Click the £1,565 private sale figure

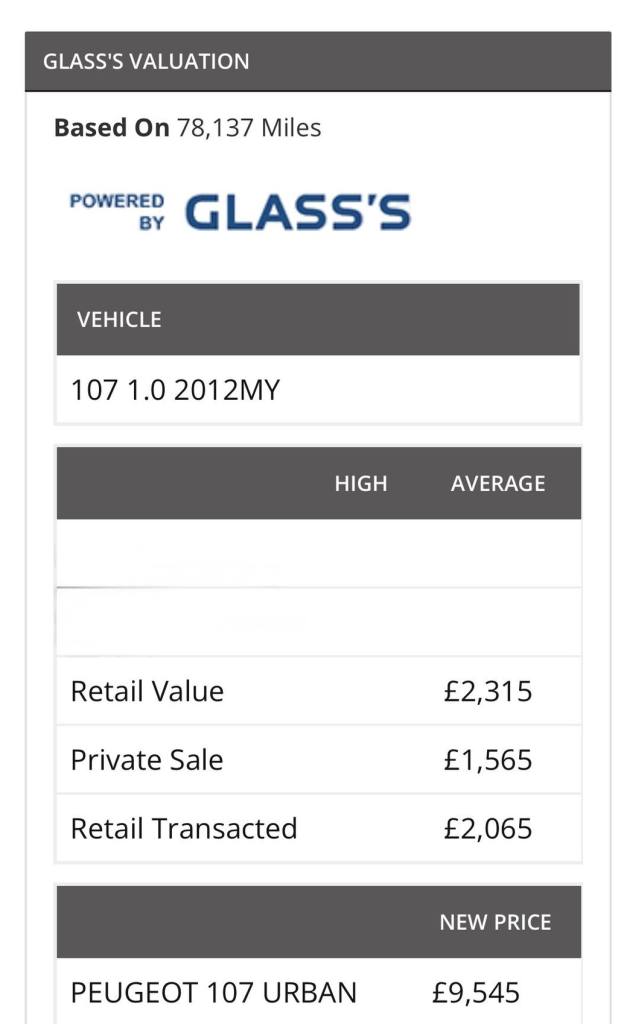click(x=488, y=760)
